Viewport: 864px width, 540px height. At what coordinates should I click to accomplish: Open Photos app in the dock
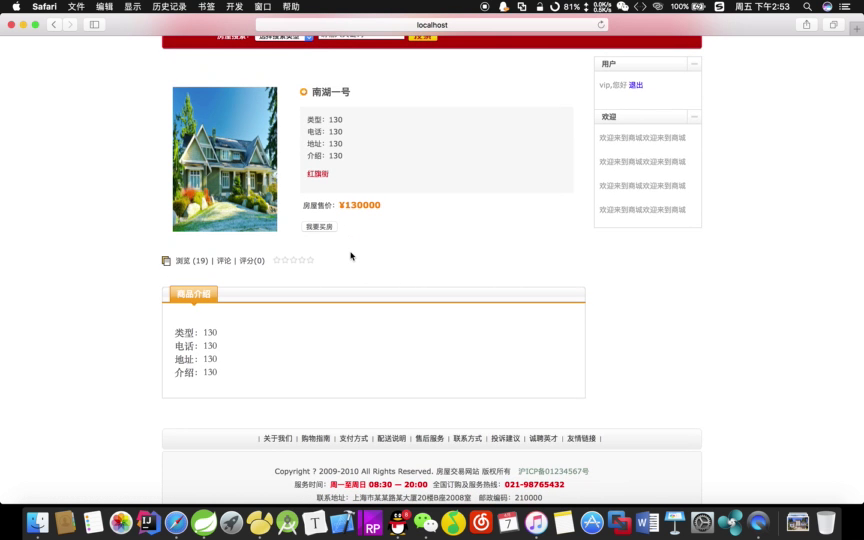coord(121,522)
